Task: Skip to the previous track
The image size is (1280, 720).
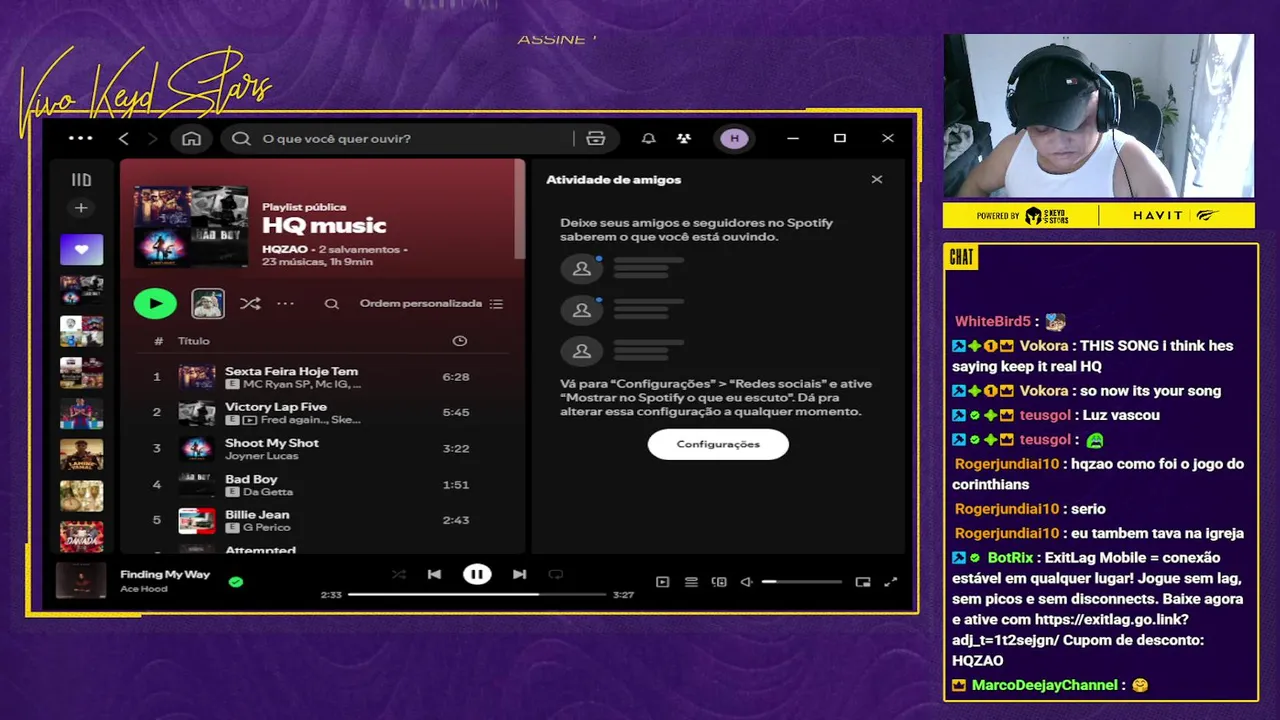Action: (x=434, y=574)
